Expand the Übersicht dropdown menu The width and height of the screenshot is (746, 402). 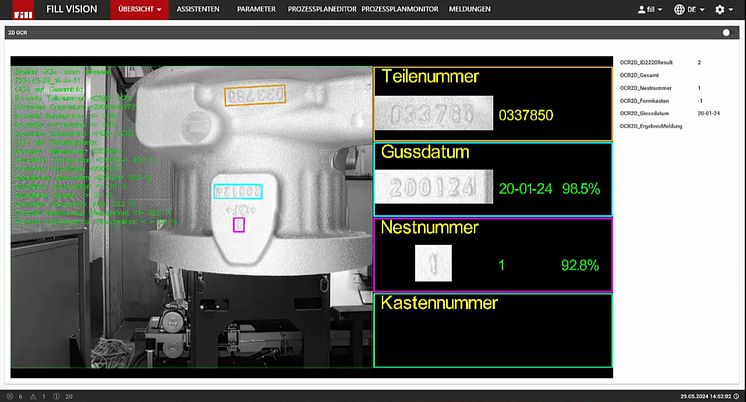point(139,9)
